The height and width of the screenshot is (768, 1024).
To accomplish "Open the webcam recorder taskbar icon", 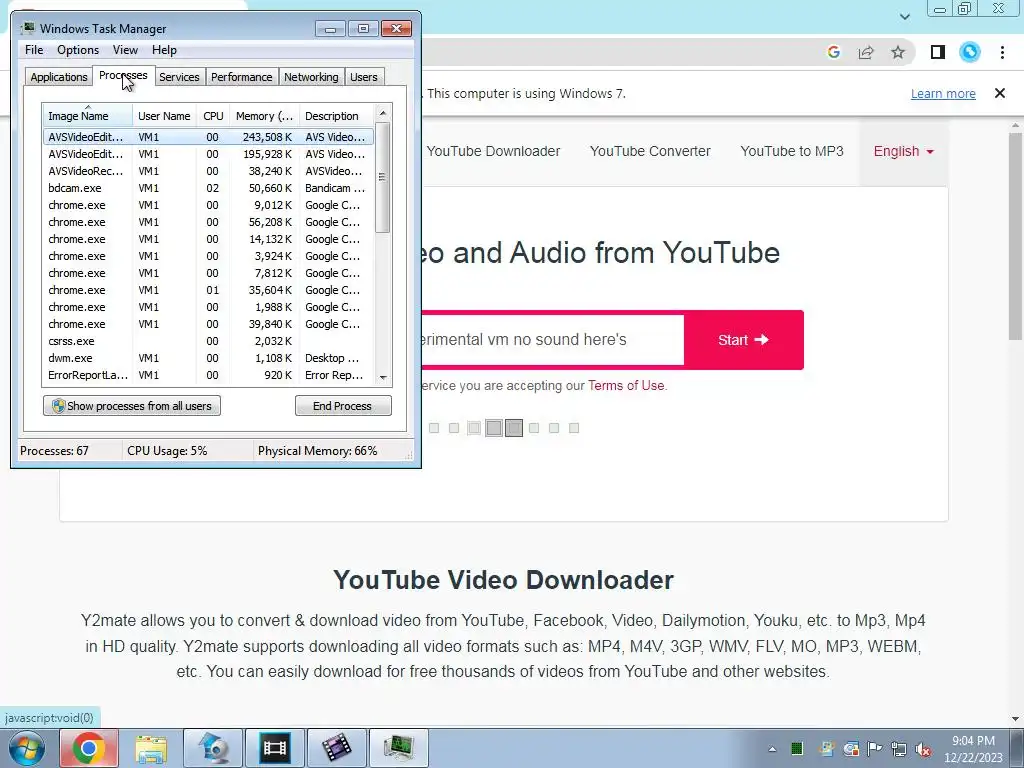I will [x=213, y=748].
